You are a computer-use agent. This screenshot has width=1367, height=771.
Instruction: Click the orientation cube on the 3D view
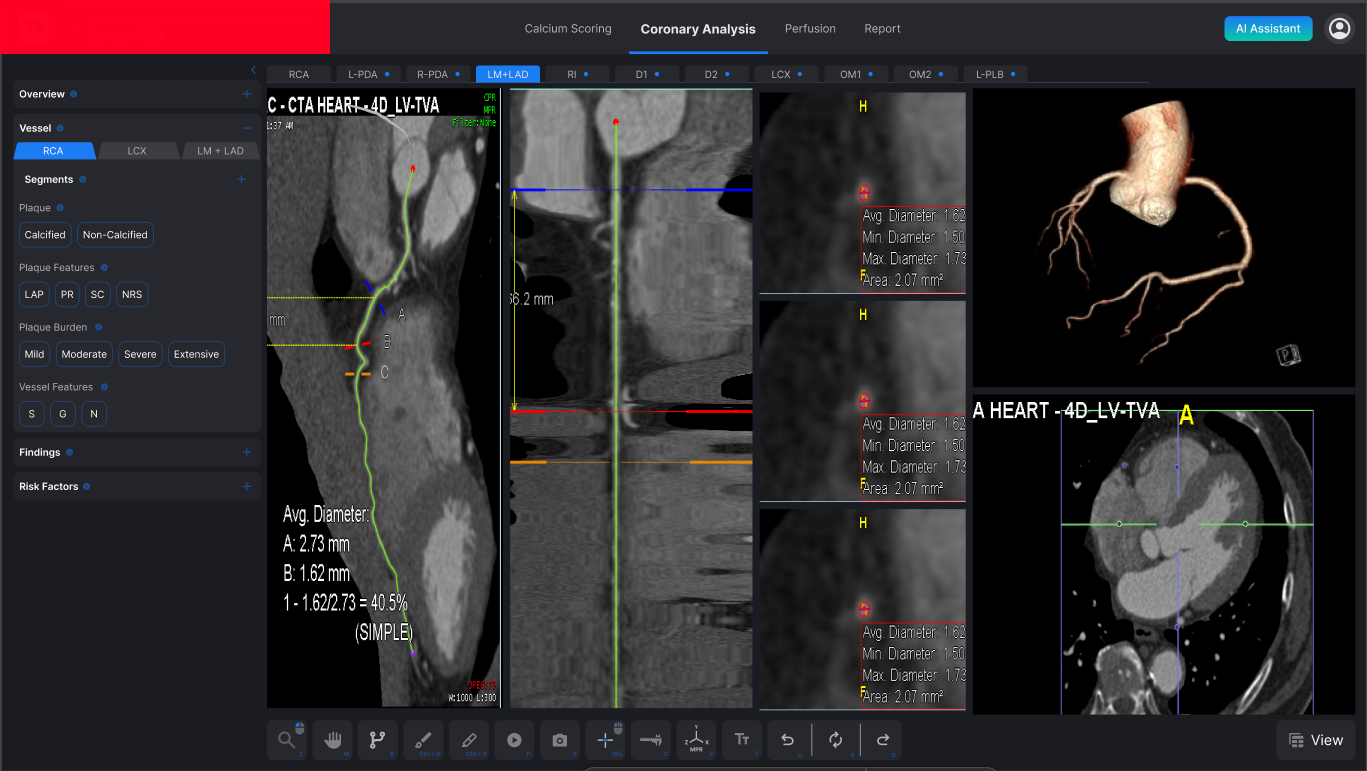pos(1287,356)
